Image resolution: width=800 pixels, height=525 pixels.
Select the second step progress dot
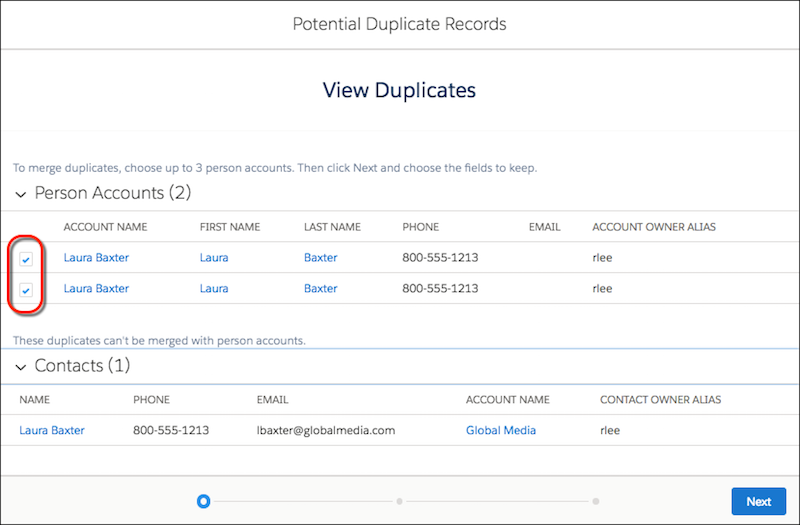click(x=399, y=502)
